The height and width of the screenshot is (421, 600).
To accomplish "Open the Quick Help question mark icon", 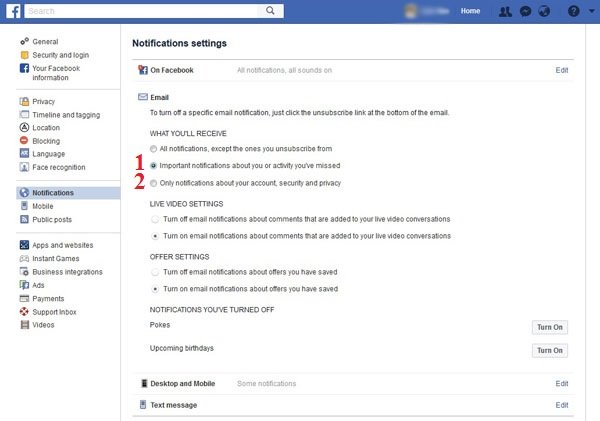I will (573, 11).
